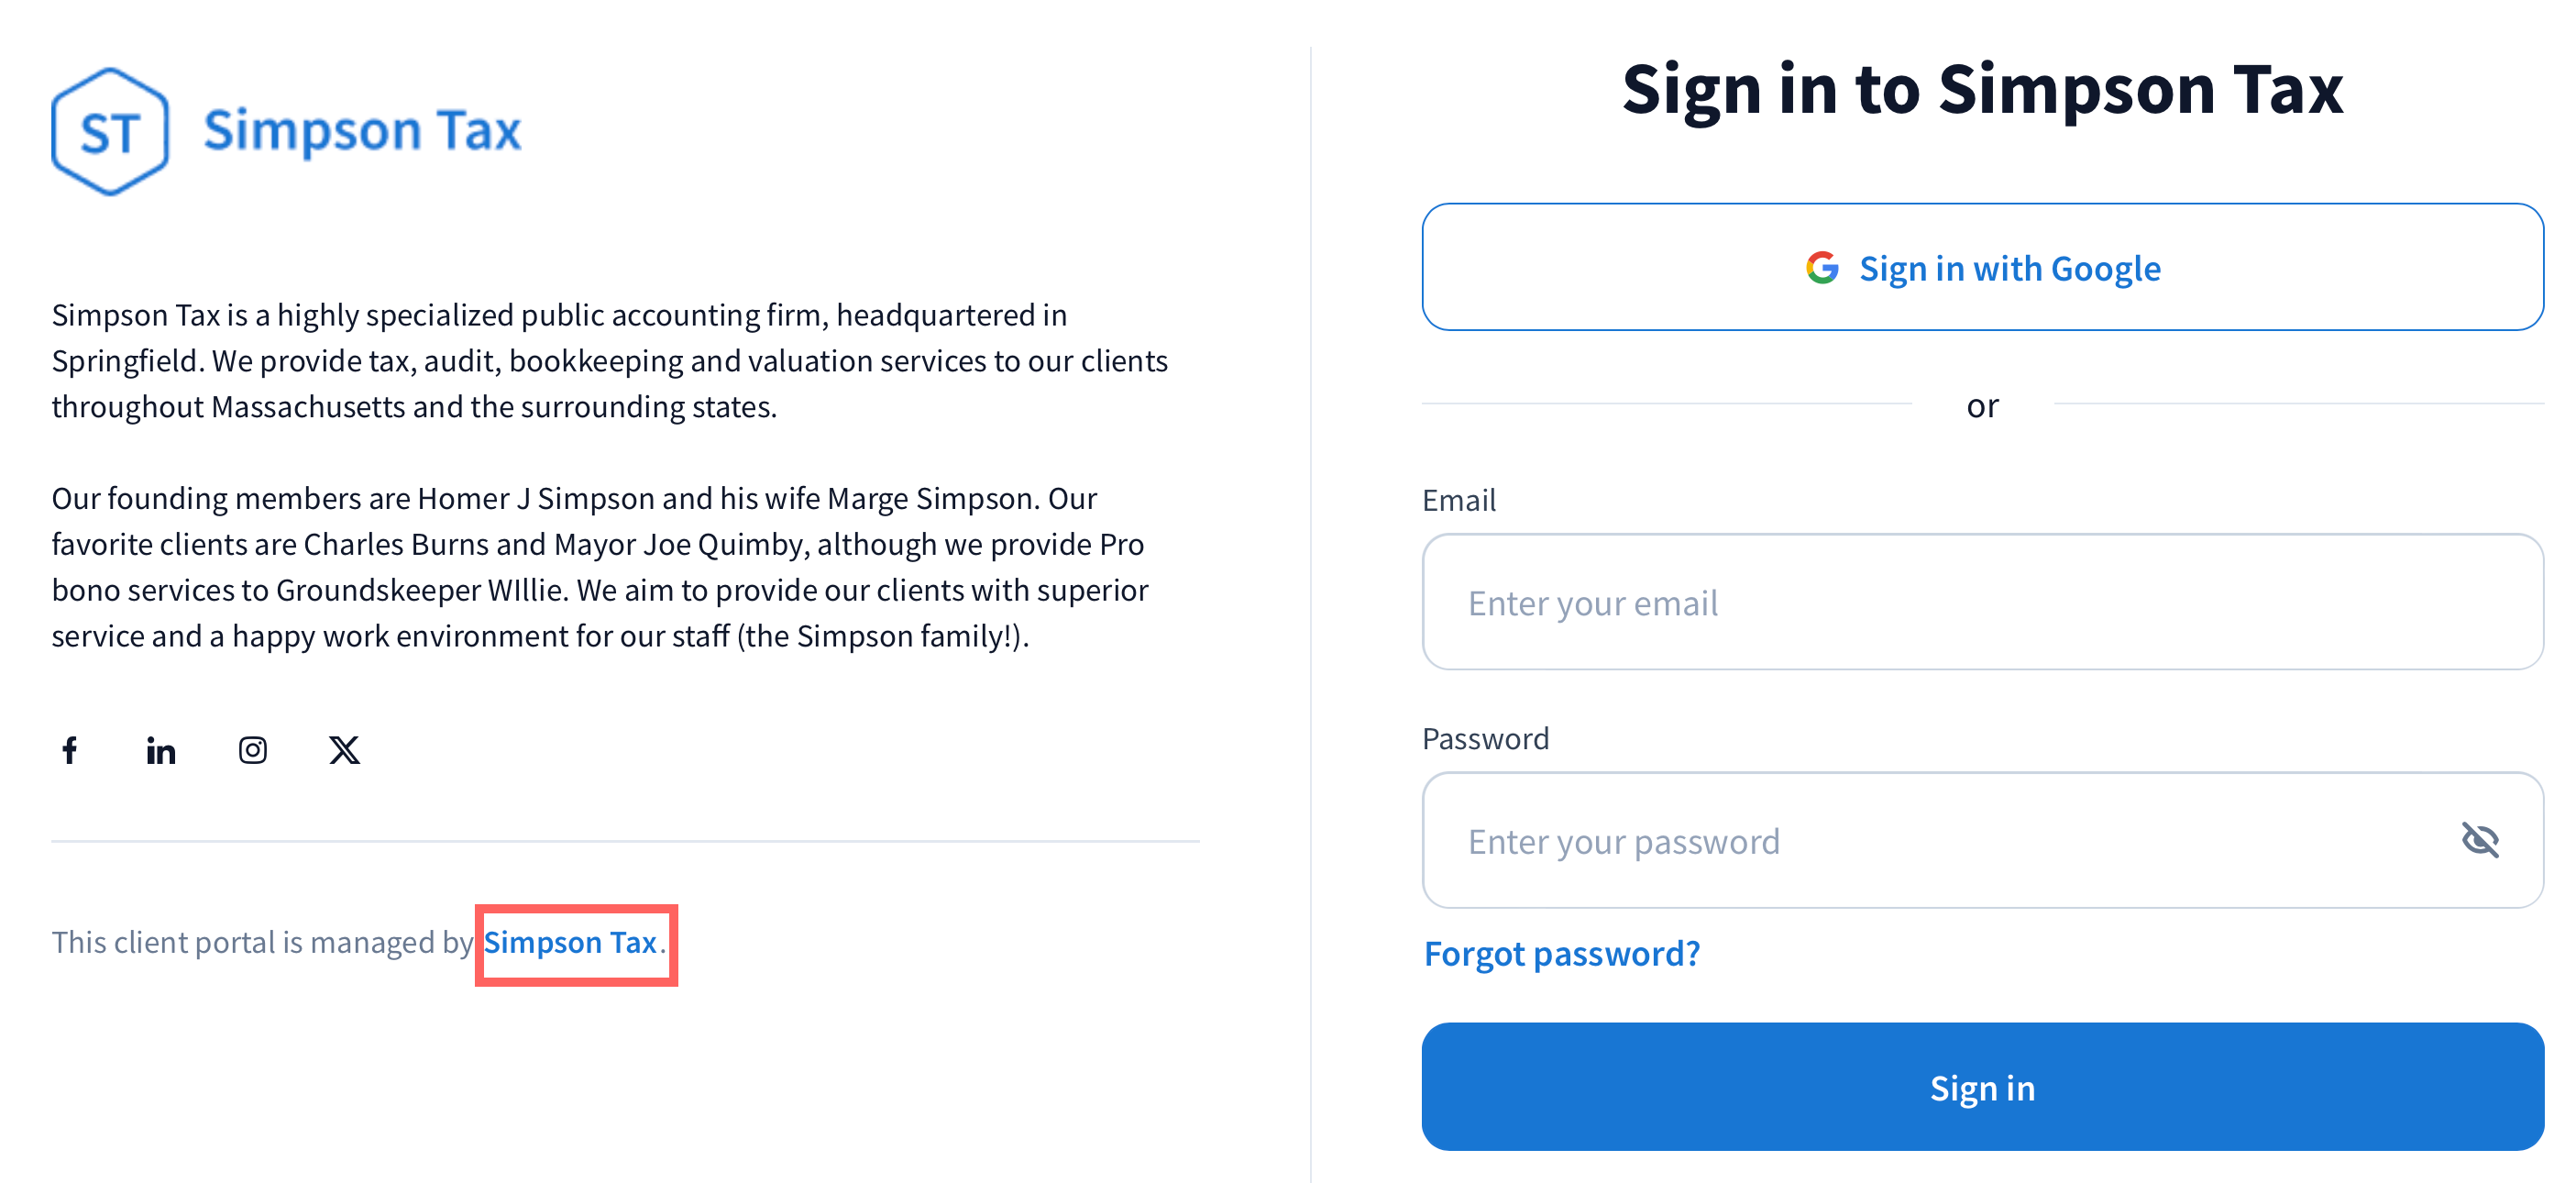This screenshot has width=2576, height=1183.
Task: Click the paragraph about Springfield accounting firm
Action: pos(610,361)
